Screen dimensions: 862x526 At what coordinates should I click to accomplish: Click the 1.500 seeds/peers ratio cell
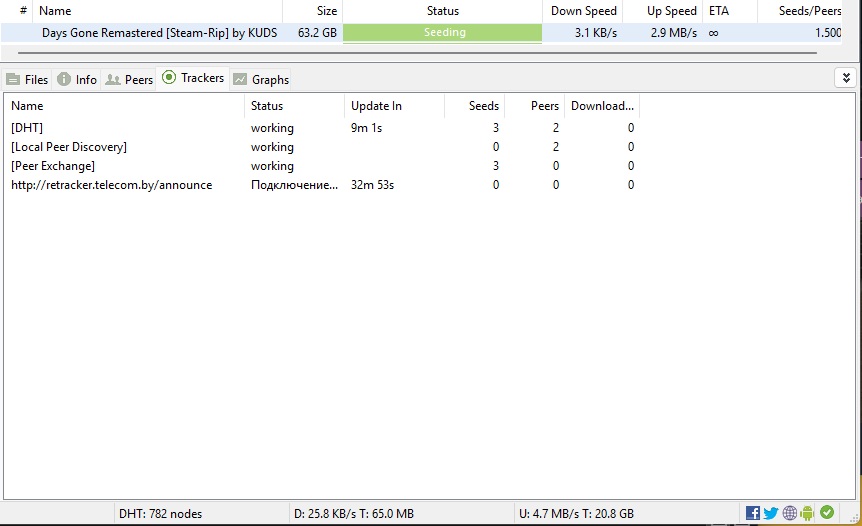(828, 33)
